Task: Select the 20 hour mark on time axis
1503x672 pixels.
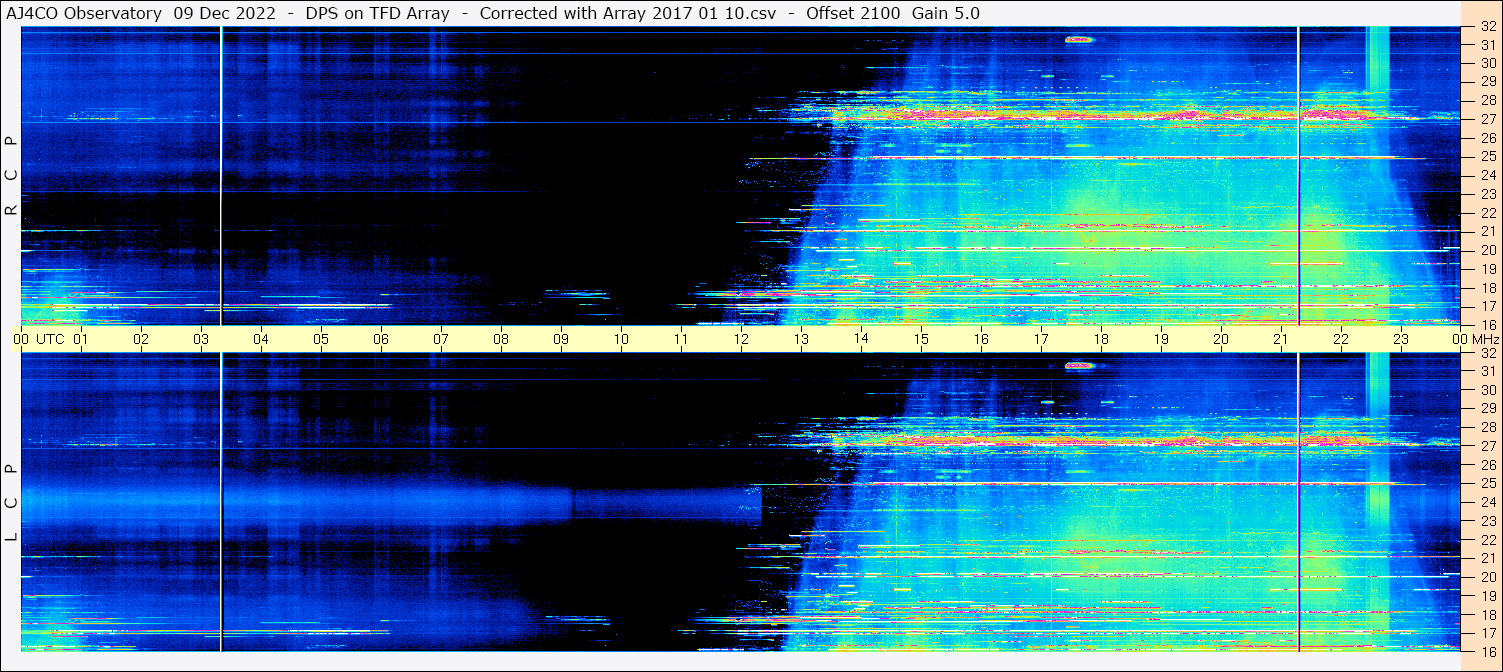Action: [x=1221, y=339]
